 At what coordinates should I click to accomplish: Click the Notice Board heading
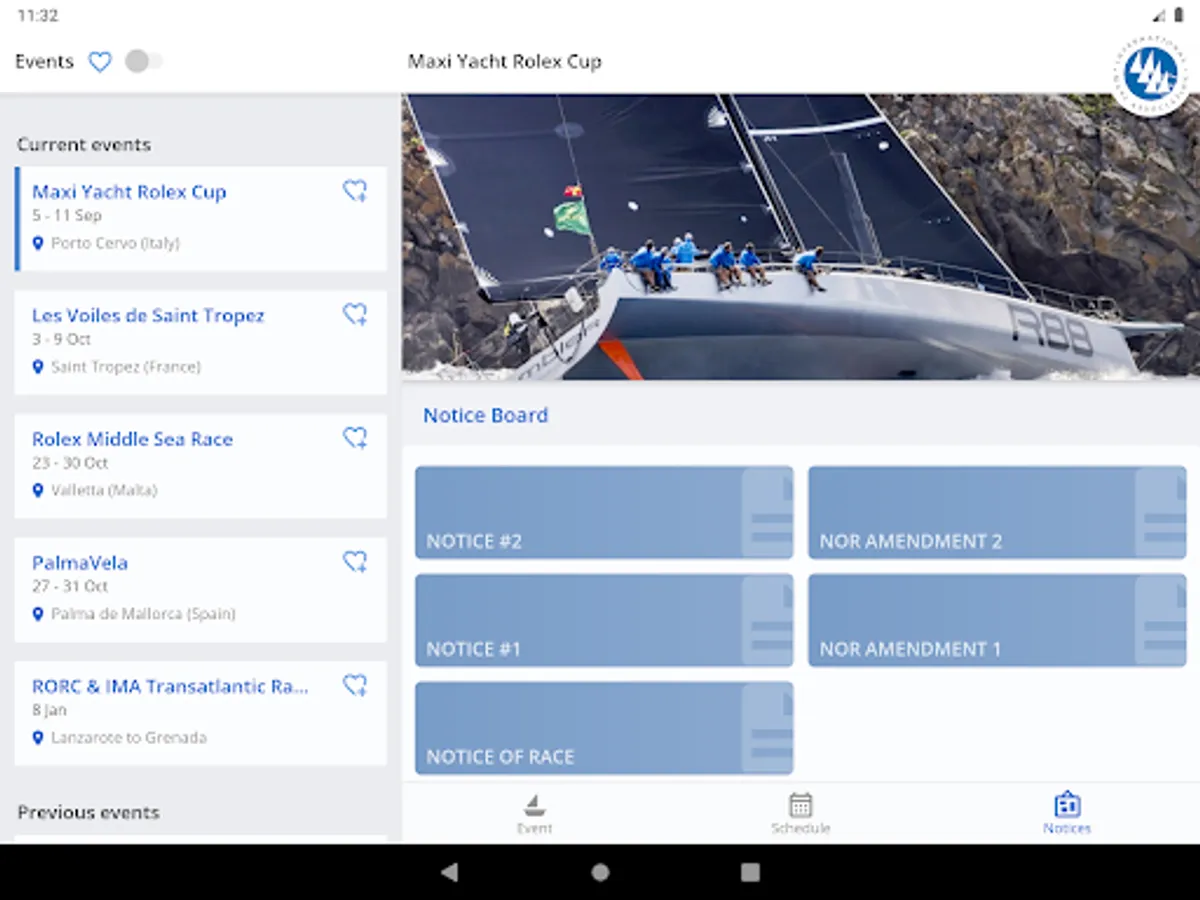pos(485,415)
